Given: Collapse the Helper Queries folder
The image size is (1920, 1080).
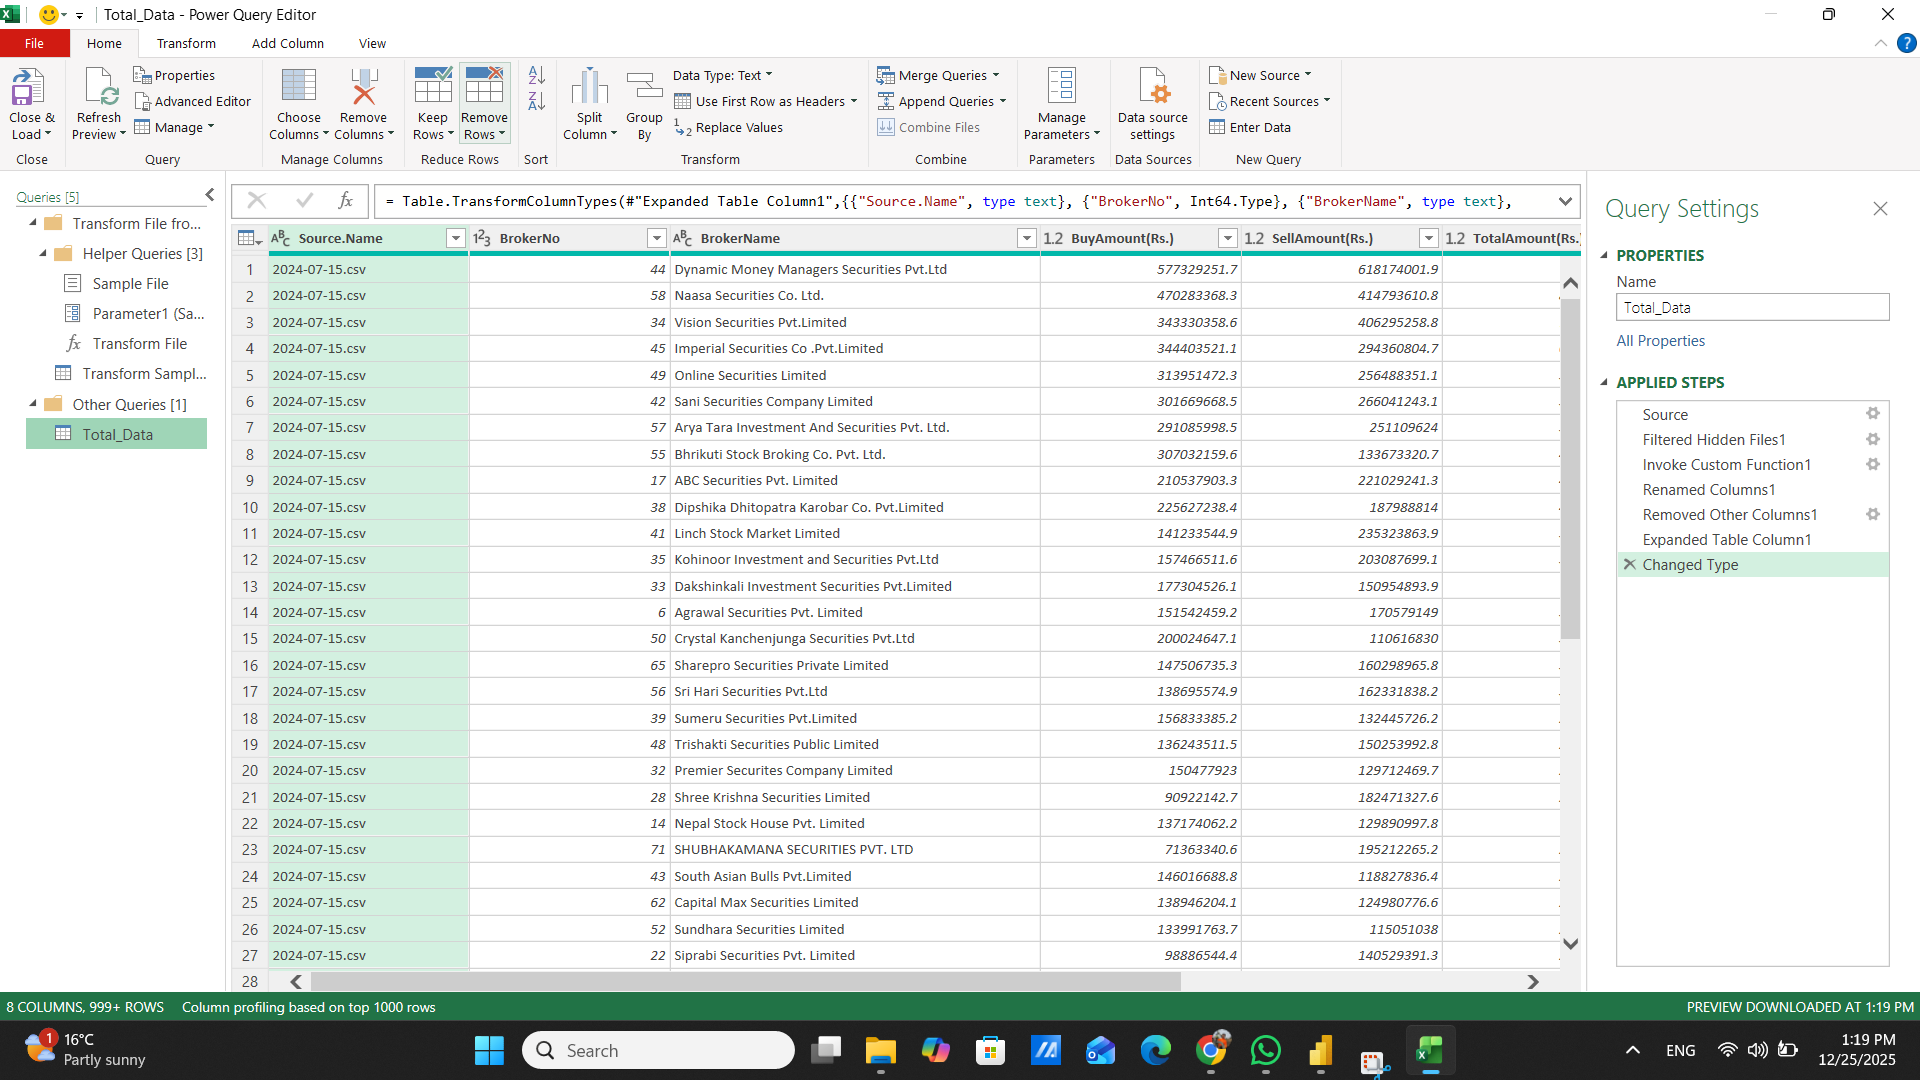Looking at the screenshot, I should point(41,253).
